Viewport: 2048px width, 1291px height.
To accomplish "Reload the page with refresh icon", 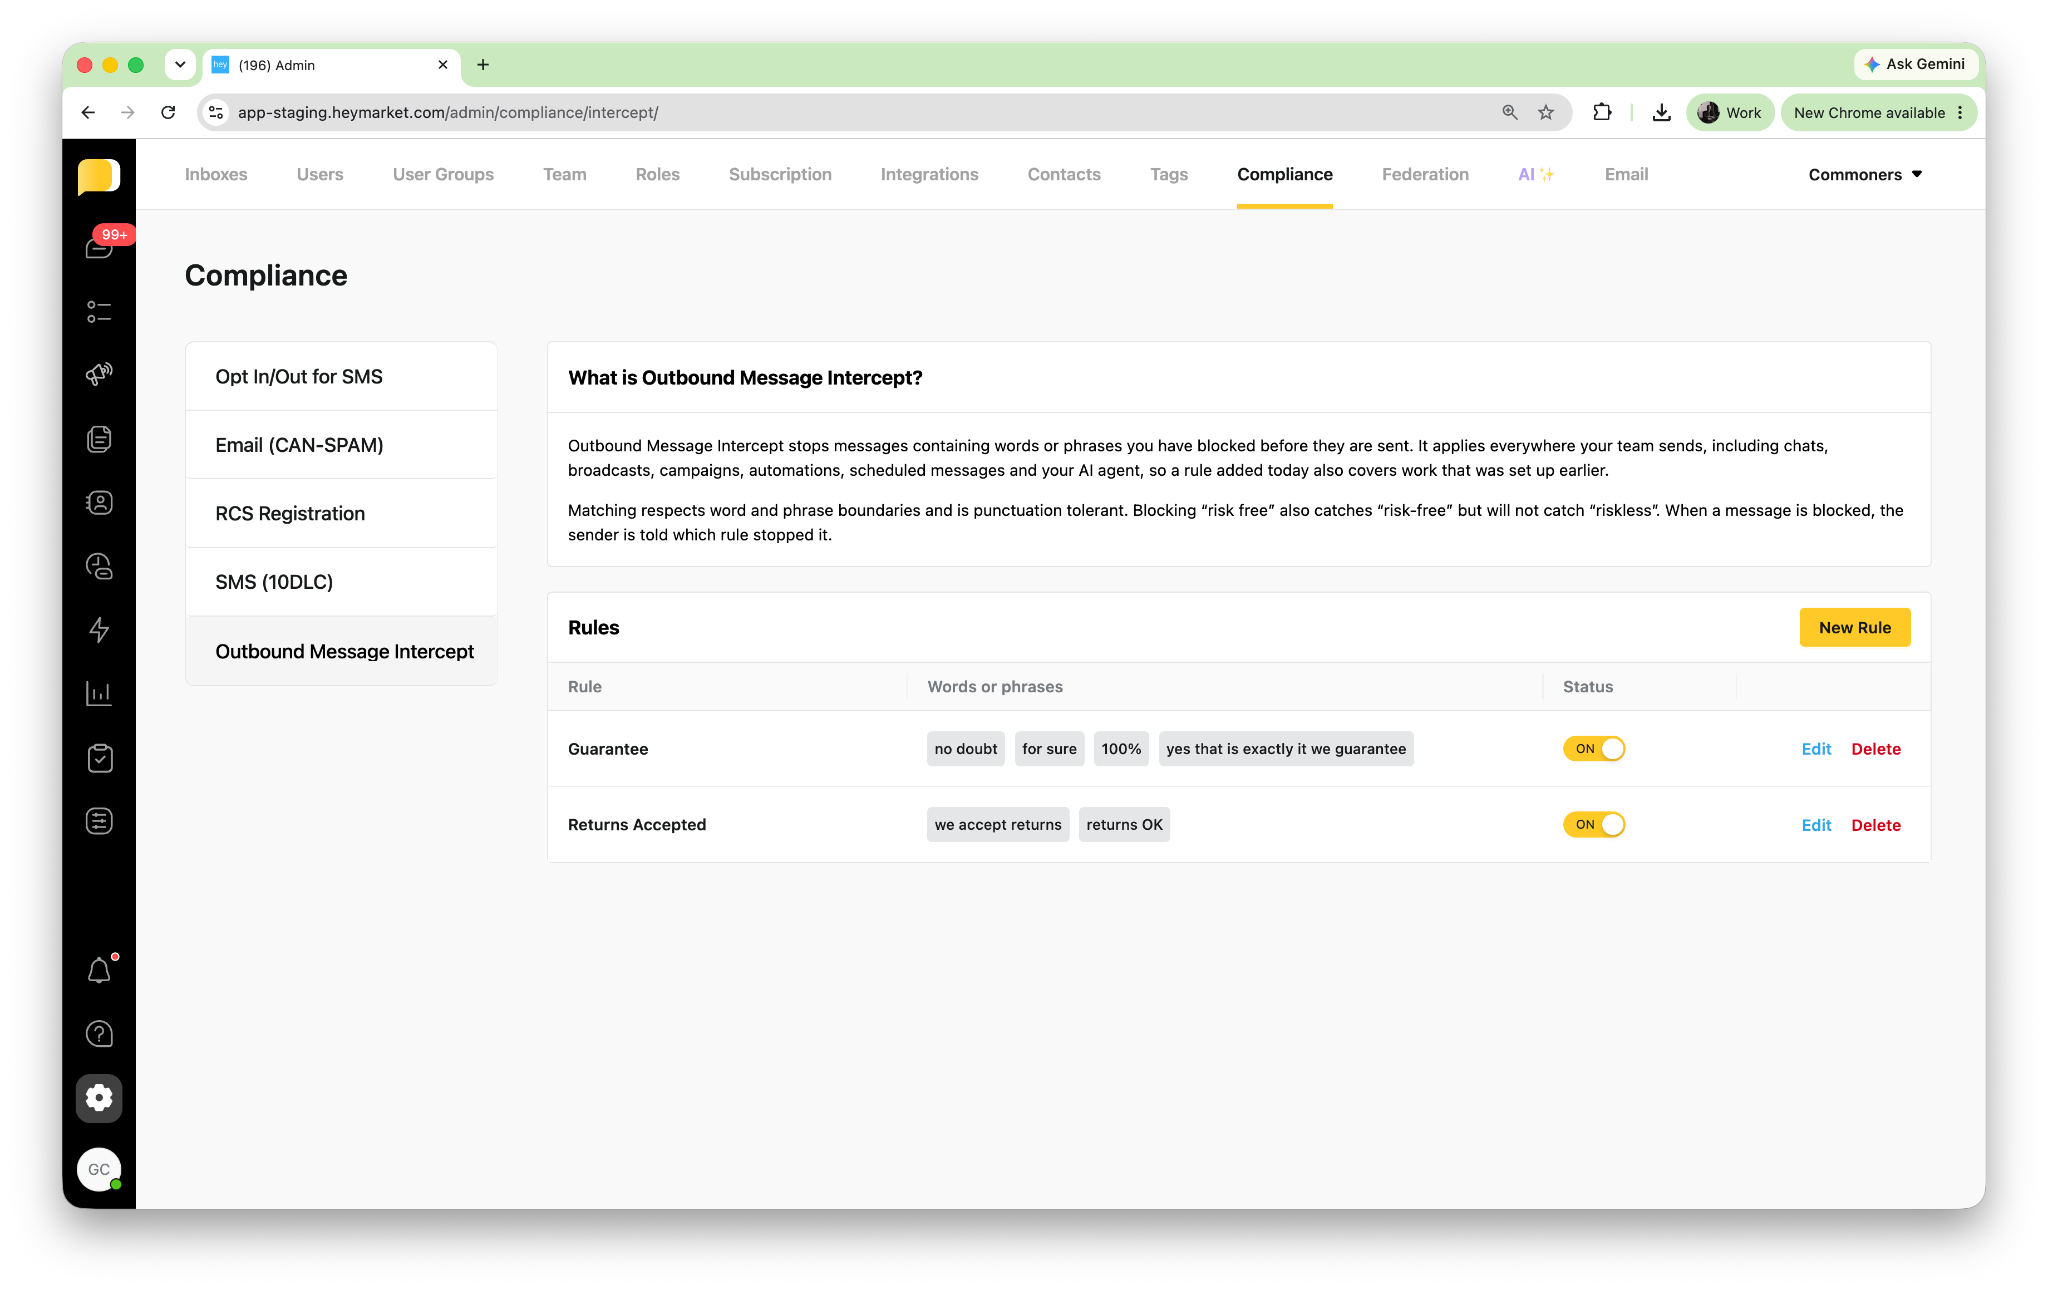I will coord(168,113).
